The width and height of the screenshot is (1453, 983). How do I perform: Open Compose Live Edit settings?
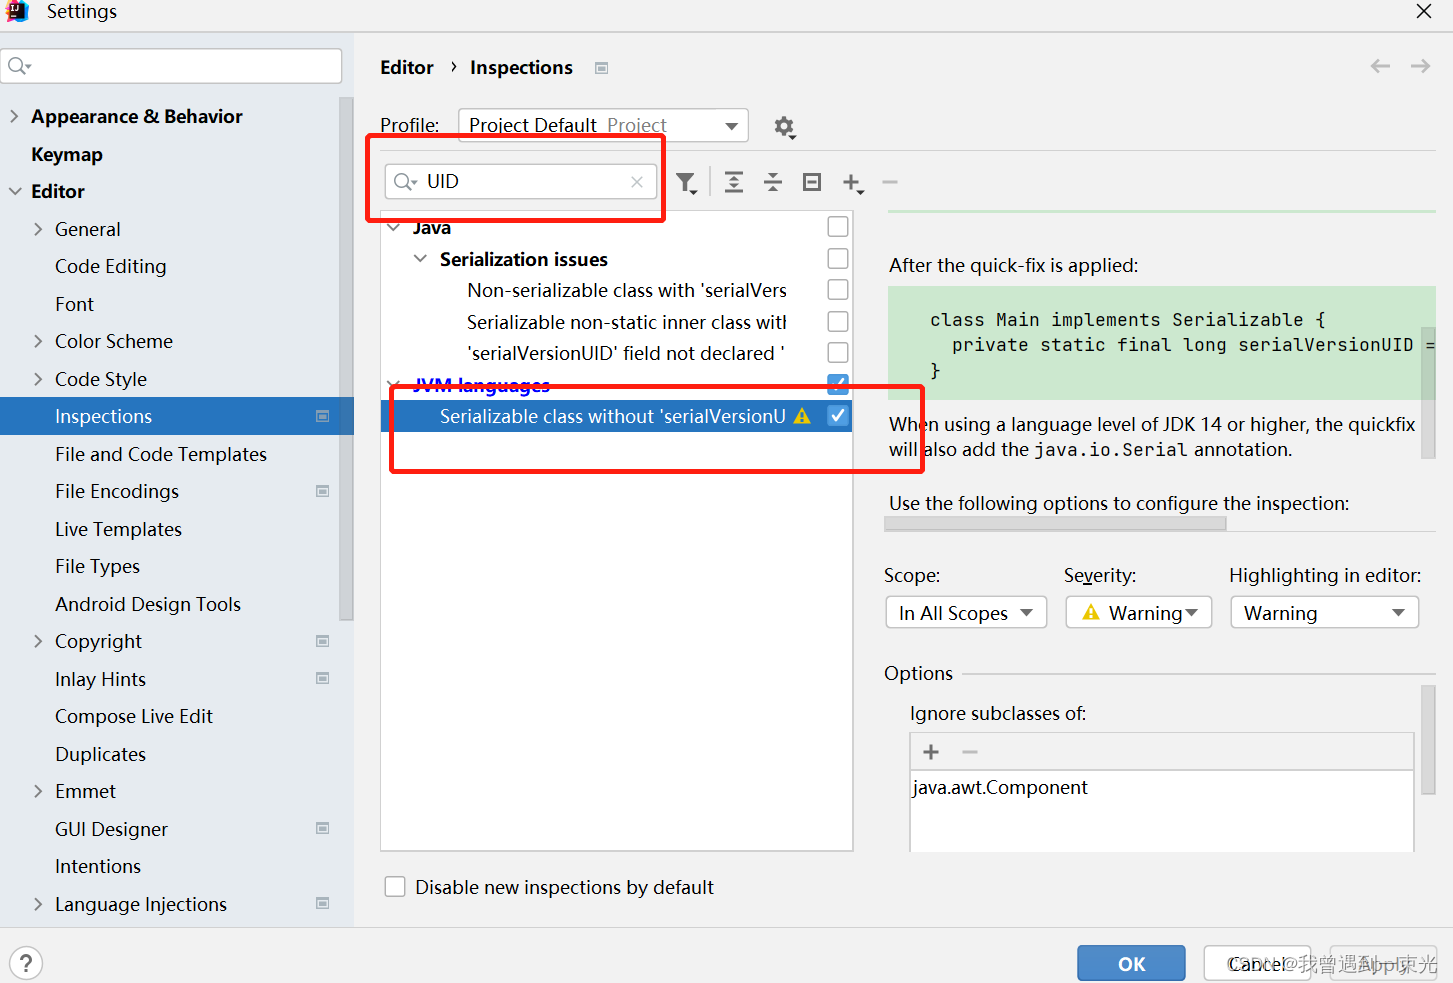click(x=134, y=716)
